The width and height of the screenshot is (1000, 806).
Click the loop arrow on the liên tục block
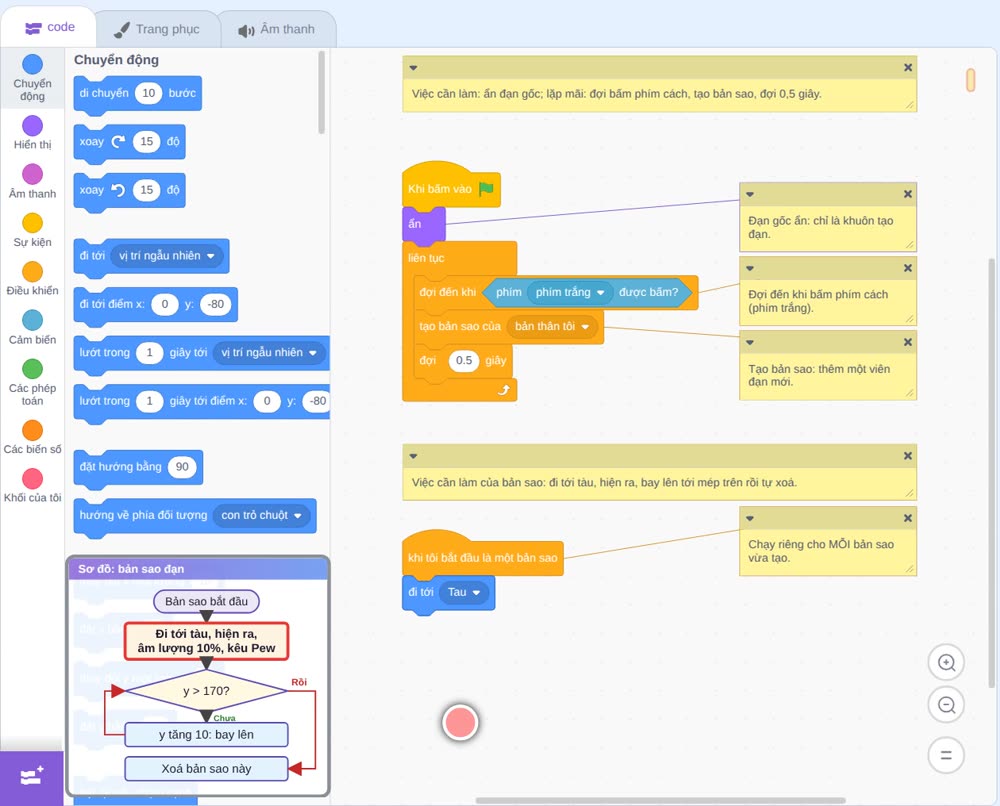504,390
